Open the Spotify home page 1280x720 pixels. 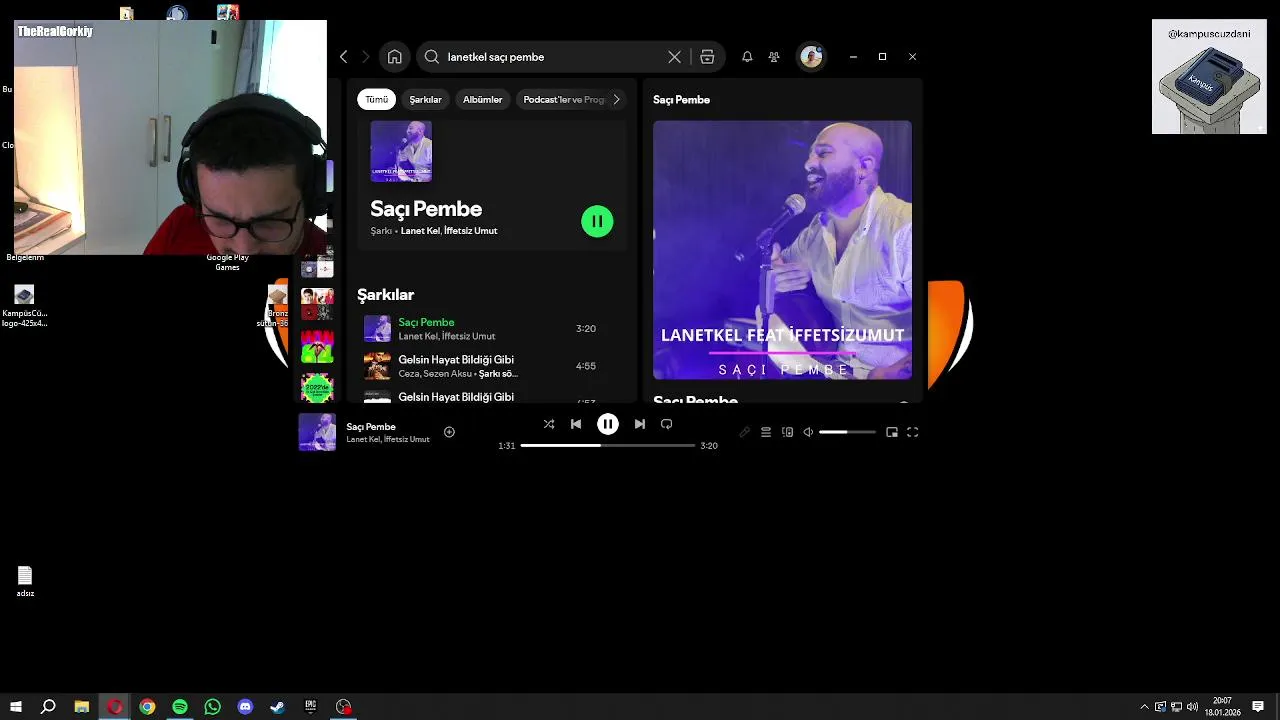point(395,57)
